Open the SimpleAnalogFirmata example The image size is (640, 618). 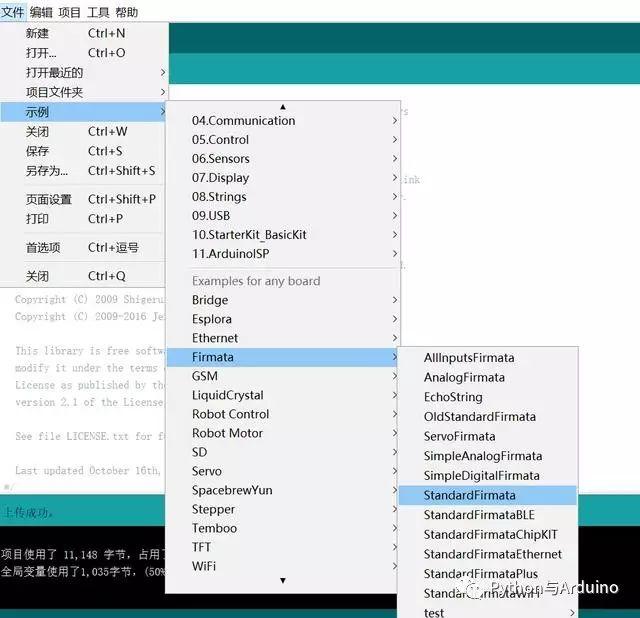coord(487,456)
